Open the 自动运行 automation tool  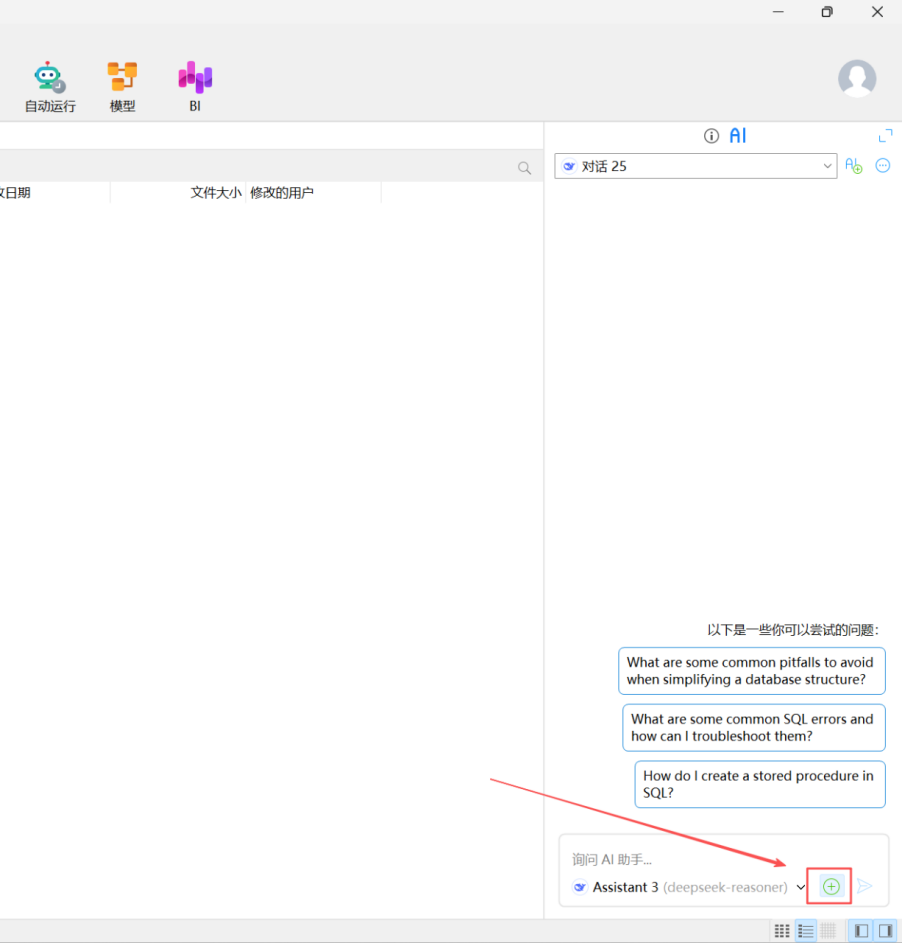tap(50, 86)
